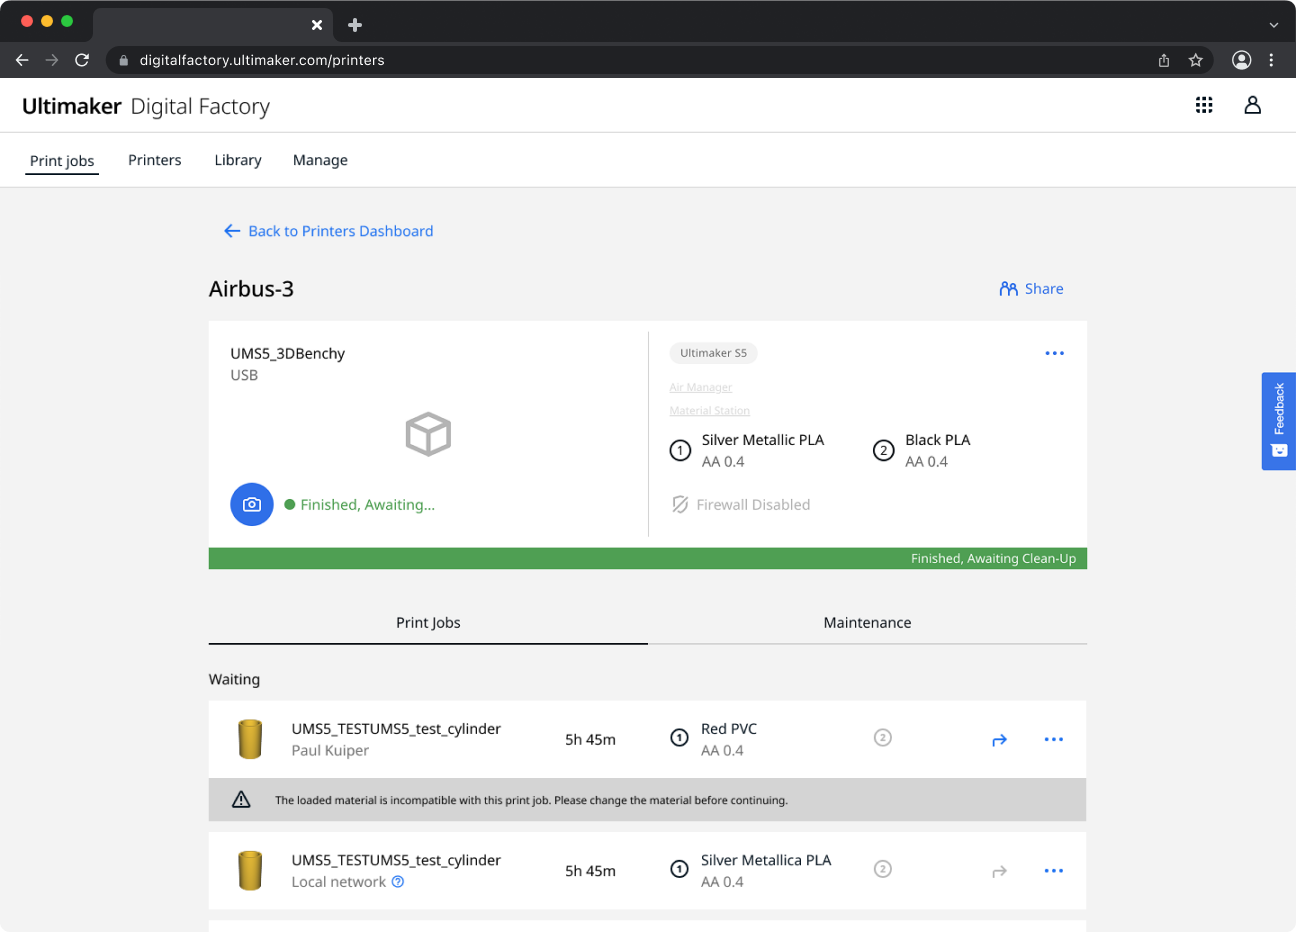Viewport: 1296px width, 932px height.
Task: Open more options for Silver Metallica PLA job
Action: point(1053,871)
